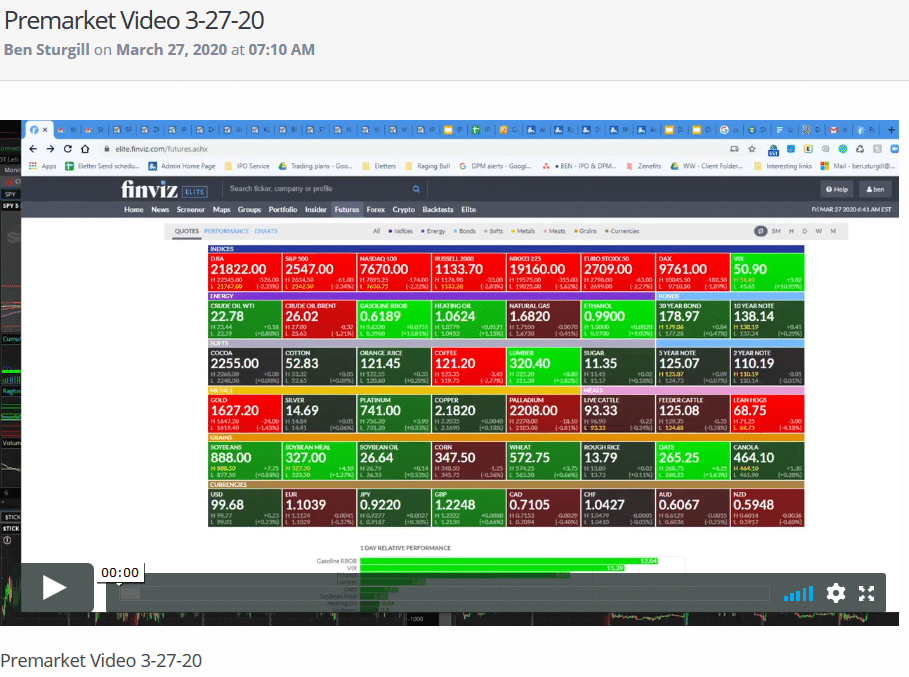Filter futures by Meats
This screenshot has height=677, width=909.
554,231
